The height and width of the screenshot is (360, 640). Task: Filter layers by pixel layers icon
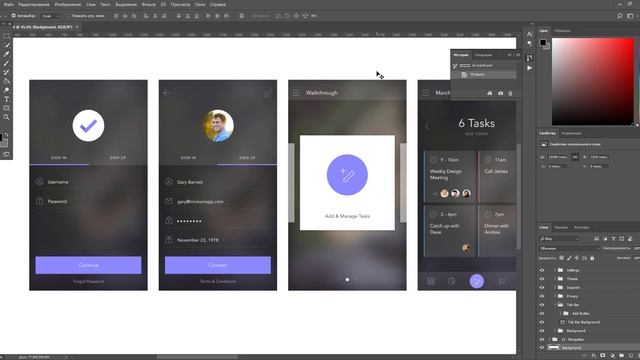[x=596, y=239]
